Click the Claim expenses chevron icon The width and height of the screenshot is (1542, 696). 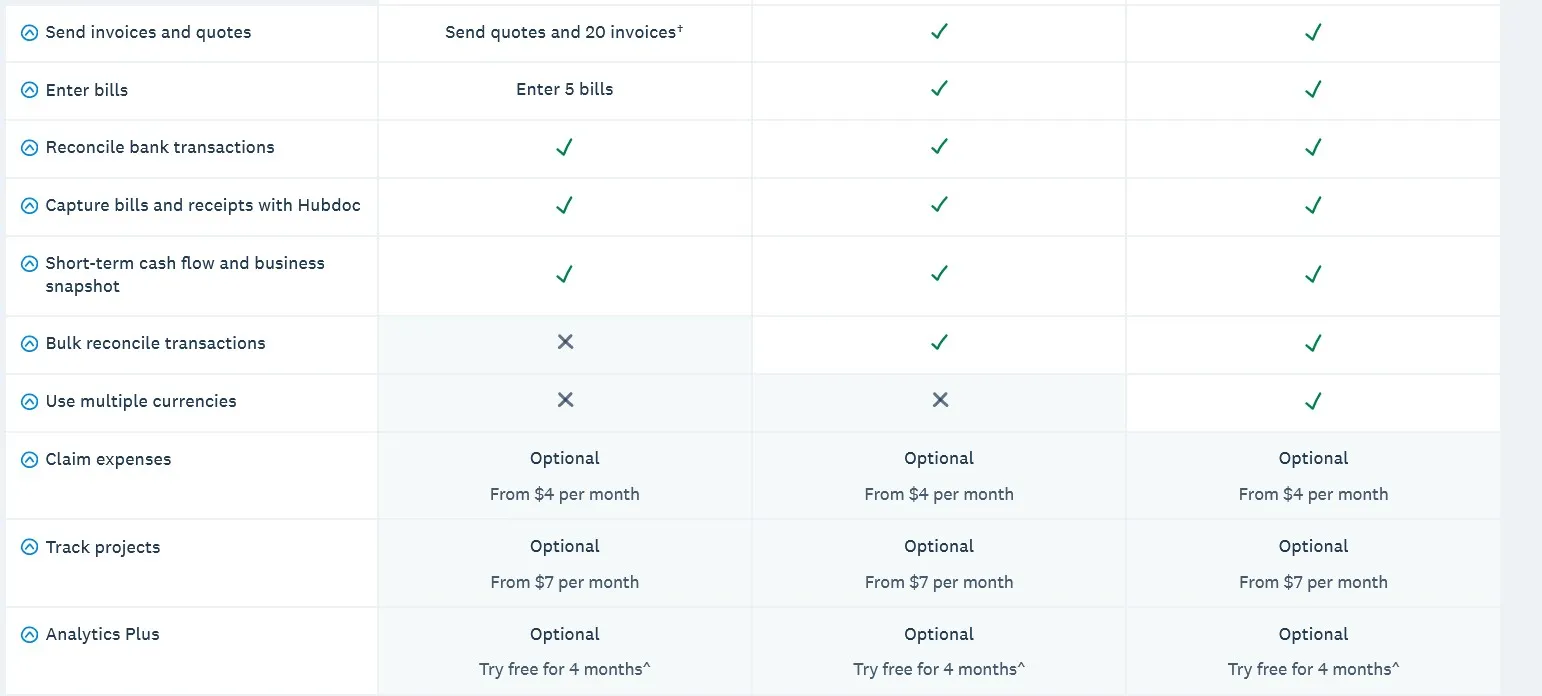(x=30, y=460)
